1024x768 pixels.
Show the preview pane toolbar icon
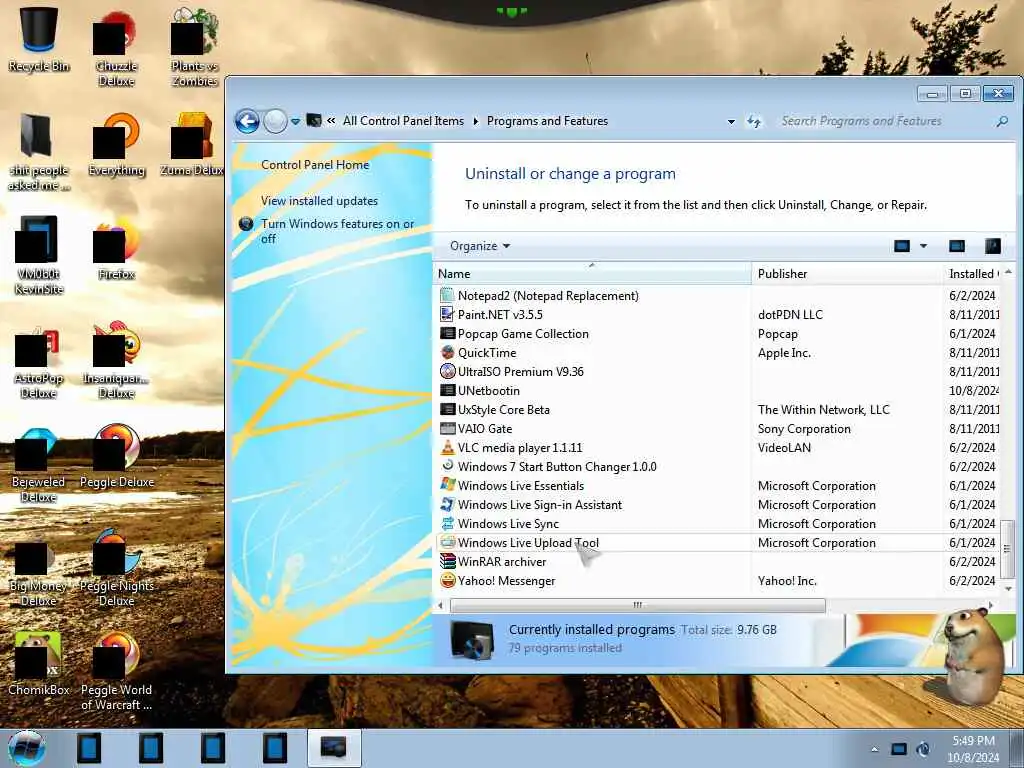click(x=957, y=246)
